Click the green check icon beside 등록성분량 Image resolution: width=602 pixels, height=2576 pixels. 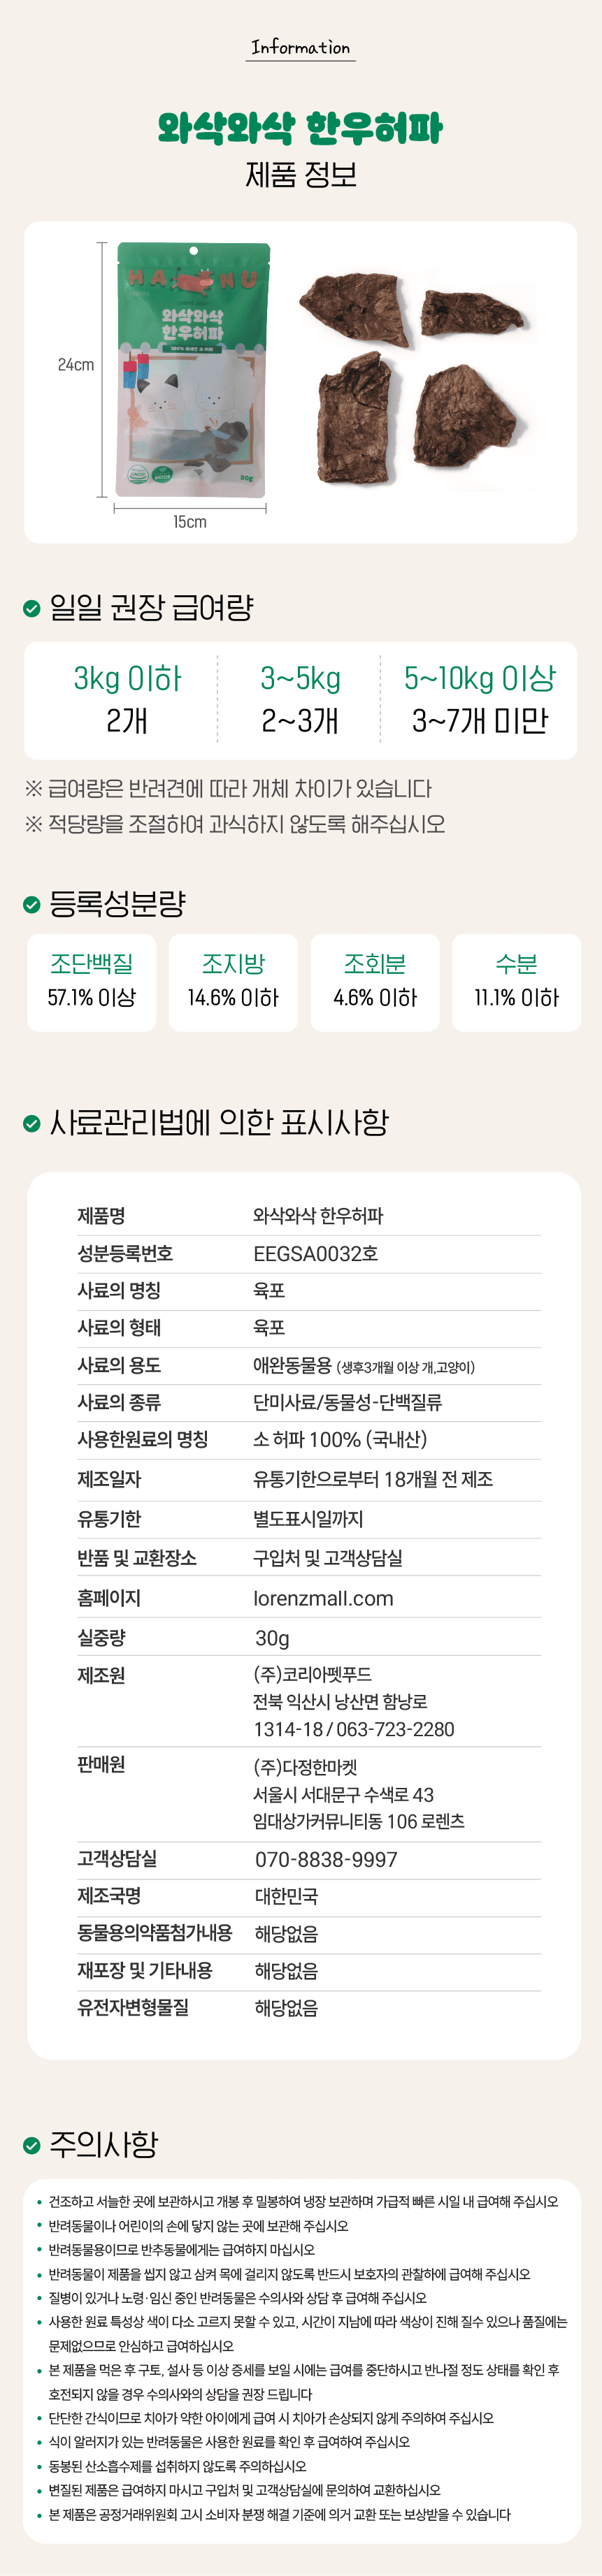(x=32, y=904)
